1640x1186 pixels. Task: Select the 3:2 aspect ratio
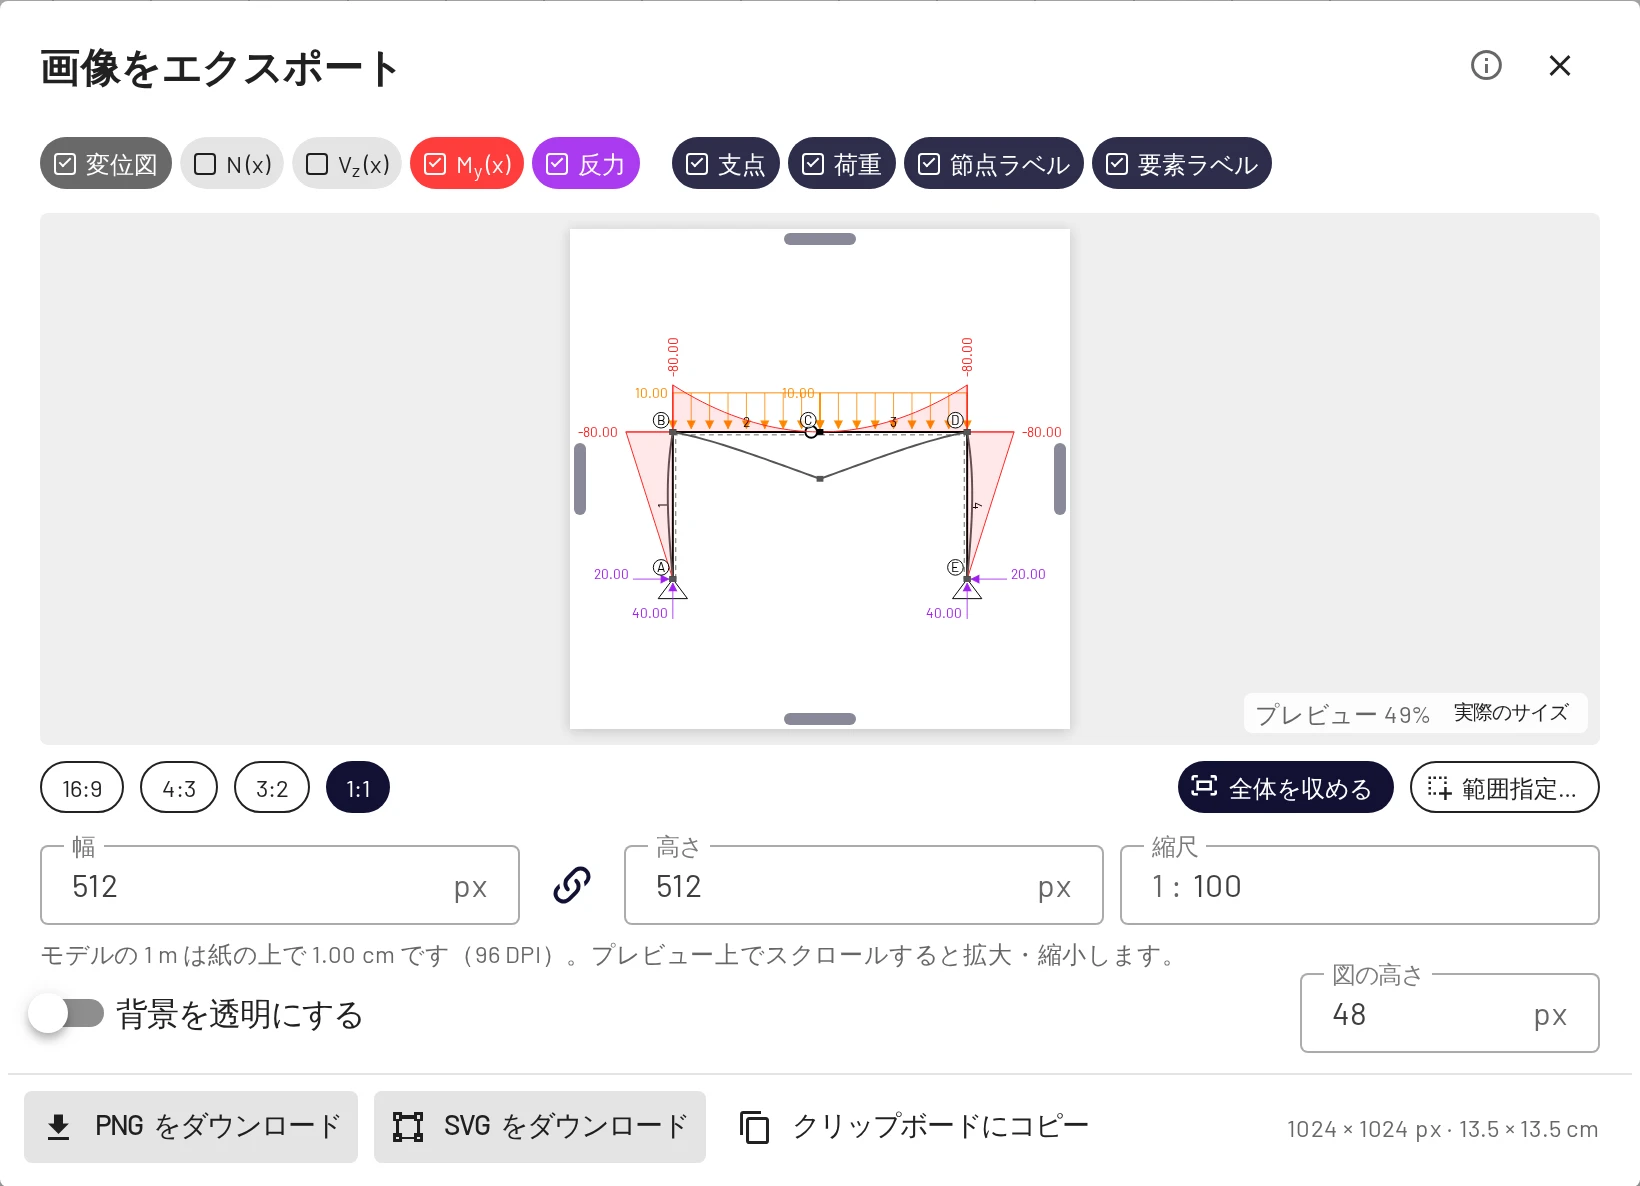[x=272, y=788]
